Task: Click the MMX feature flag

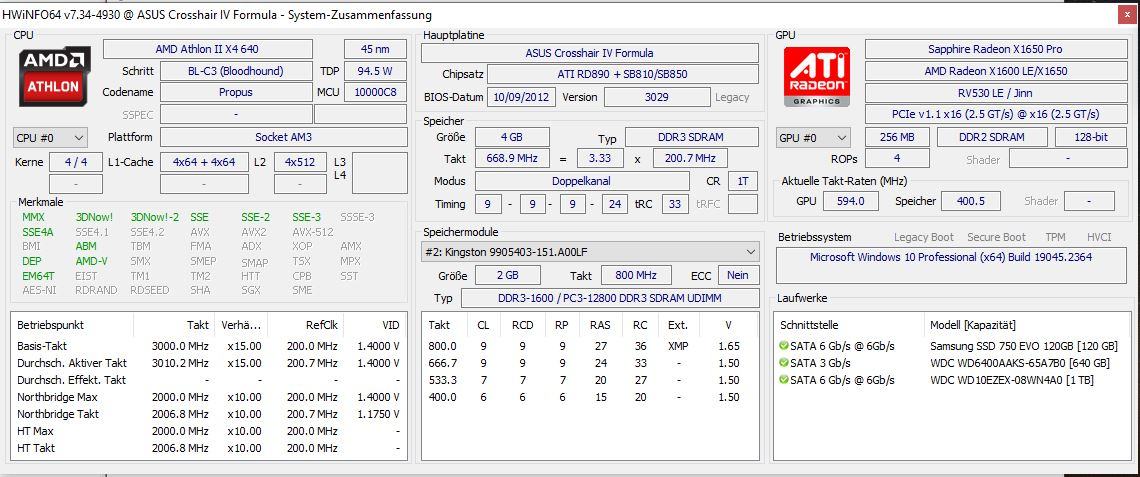Action: 33,217
